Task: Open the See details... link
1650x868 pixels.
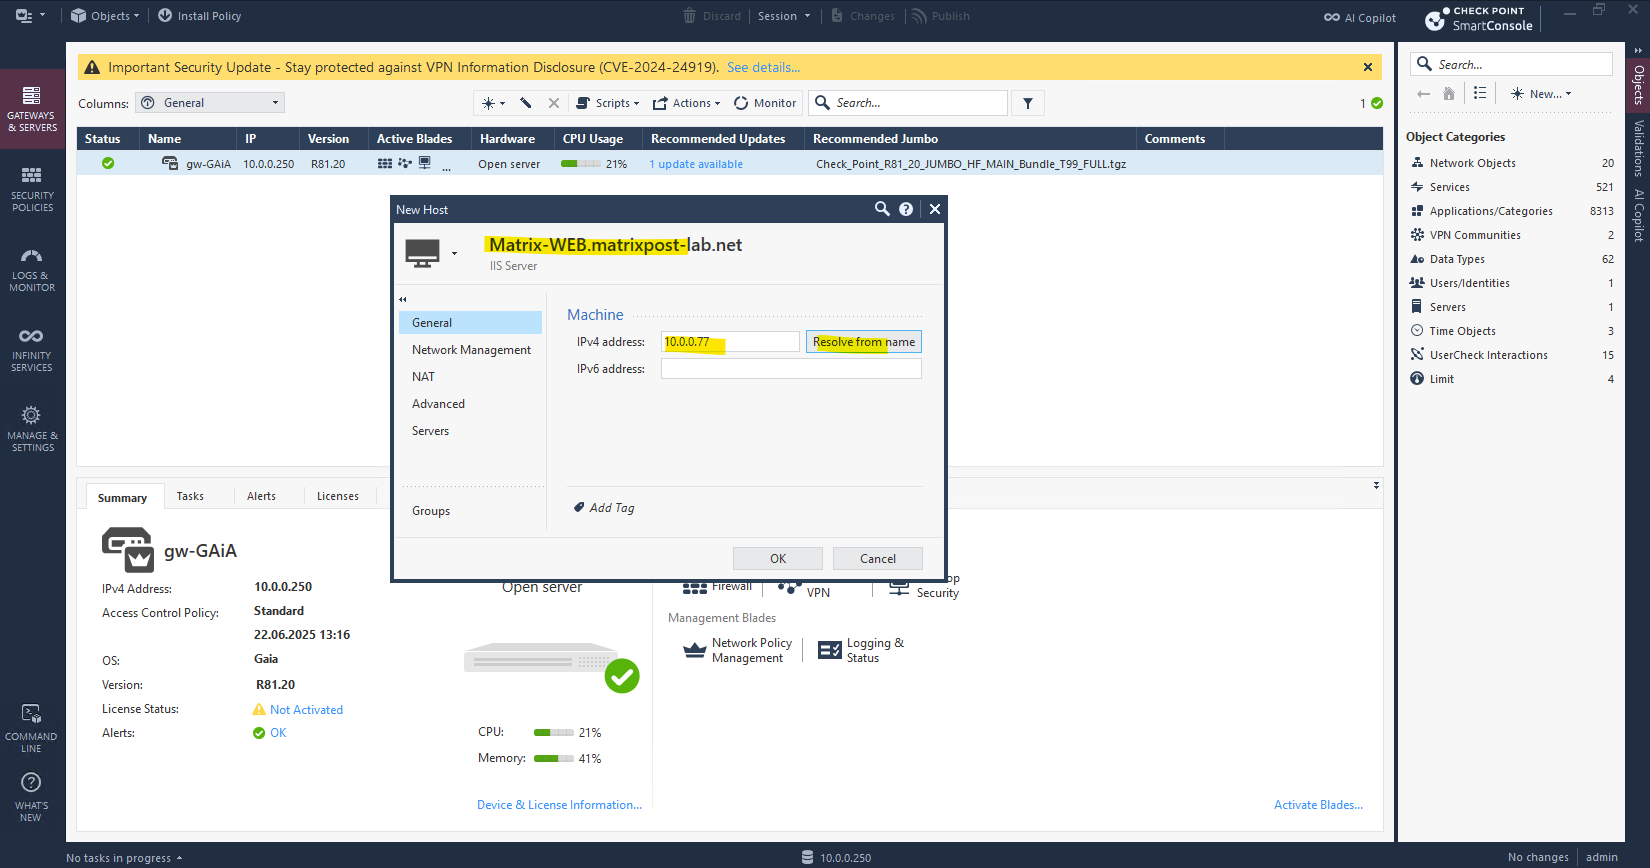Action: pyautogui.click(x=763, y=67)
